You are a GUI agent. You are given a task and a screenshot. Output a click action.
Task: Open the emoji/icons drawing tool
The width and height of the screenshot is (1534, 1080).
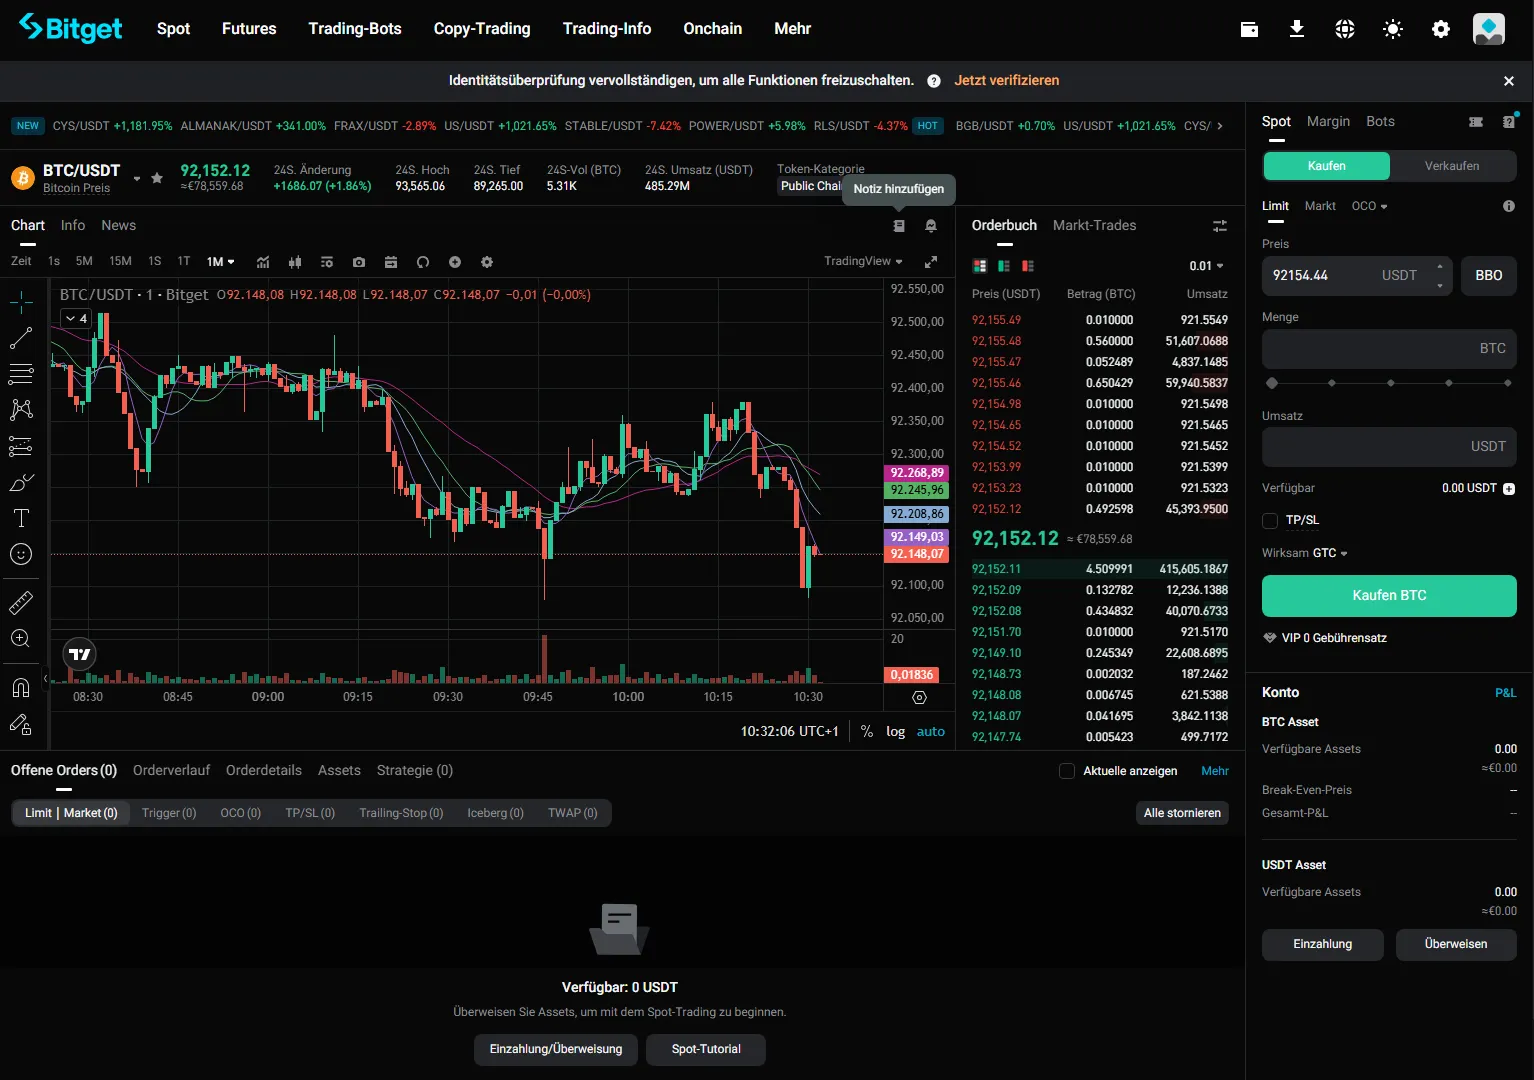tap(21, 554)
